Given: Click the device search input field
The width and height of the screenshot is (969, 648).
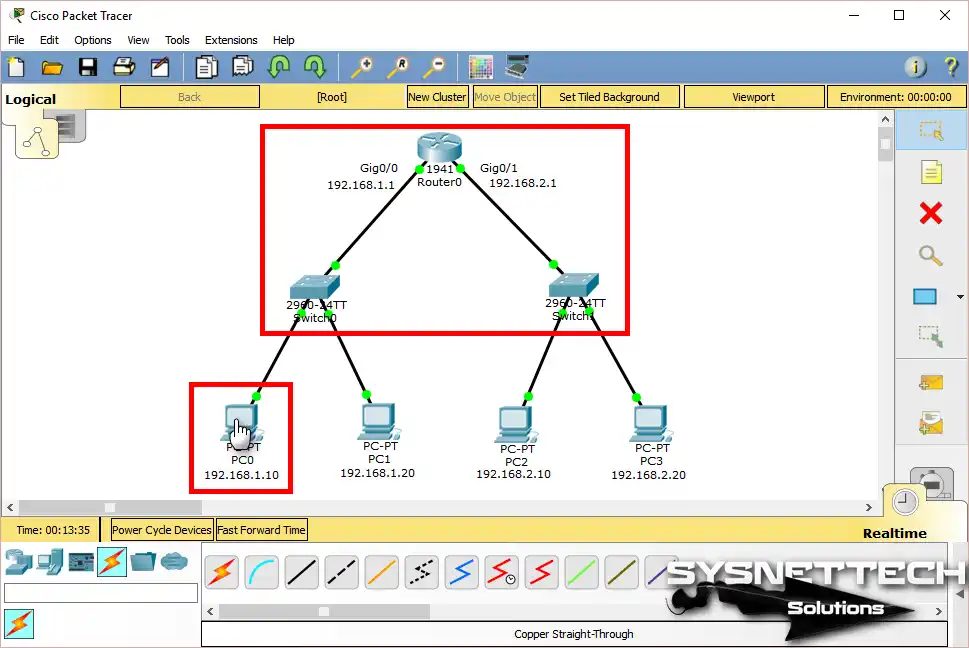Looking at the screenshot, I should pos(101,593).
